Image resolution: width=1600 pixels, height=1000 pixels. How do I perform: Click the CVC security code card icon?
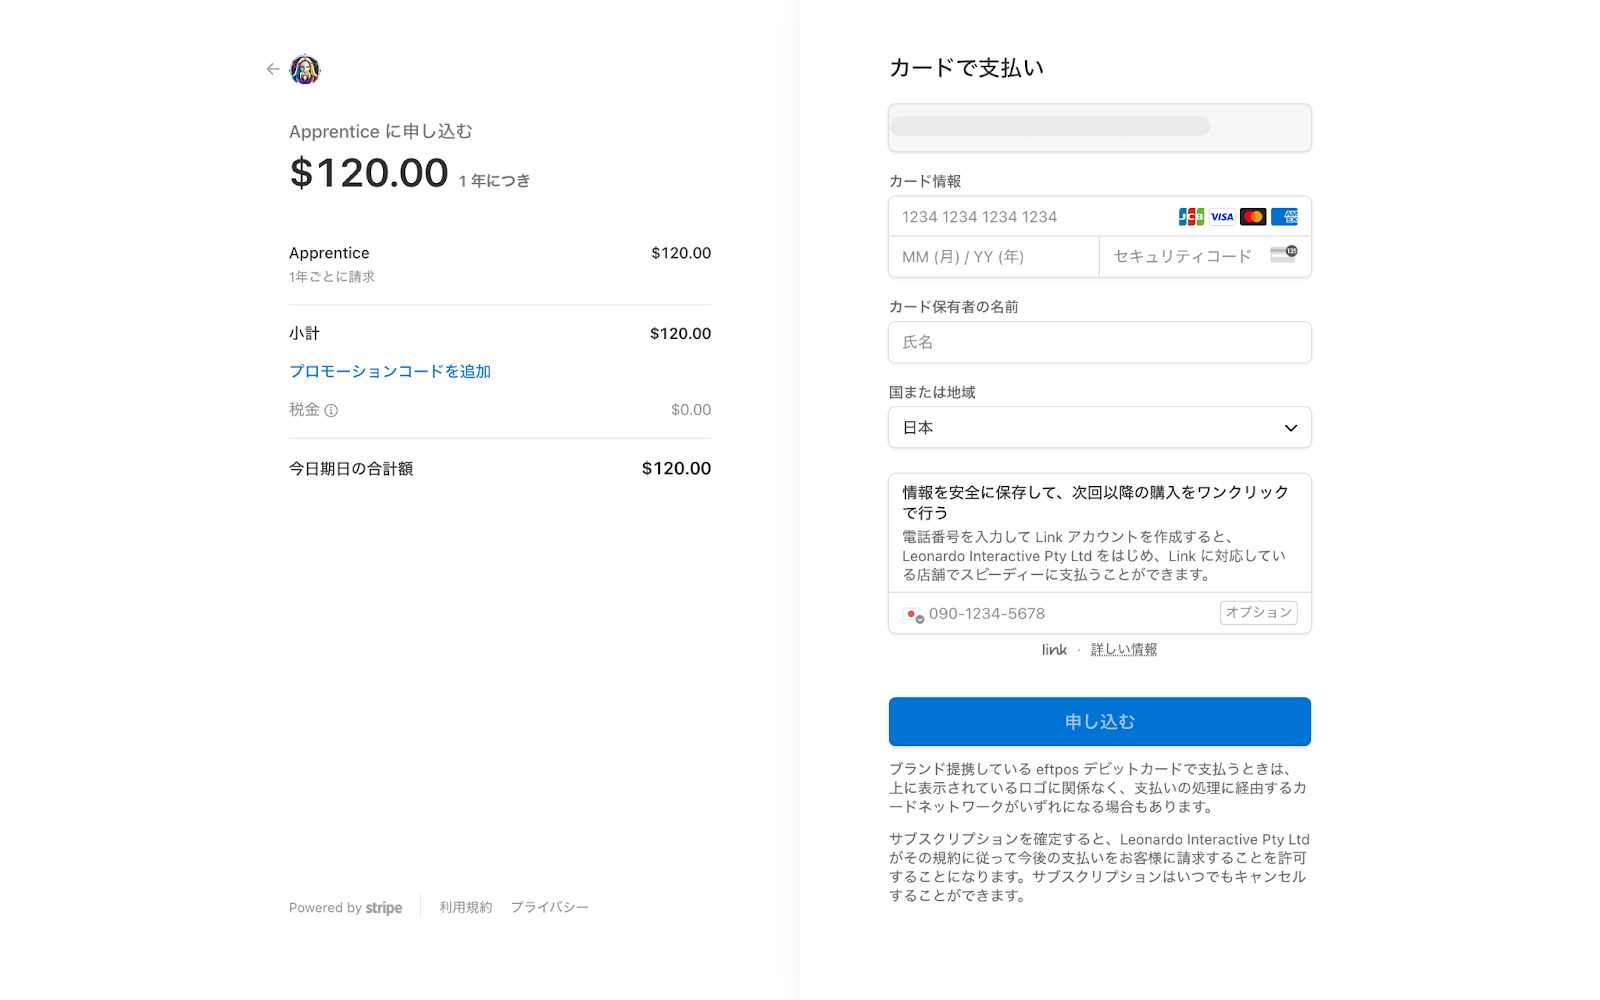click(1284, 254)
